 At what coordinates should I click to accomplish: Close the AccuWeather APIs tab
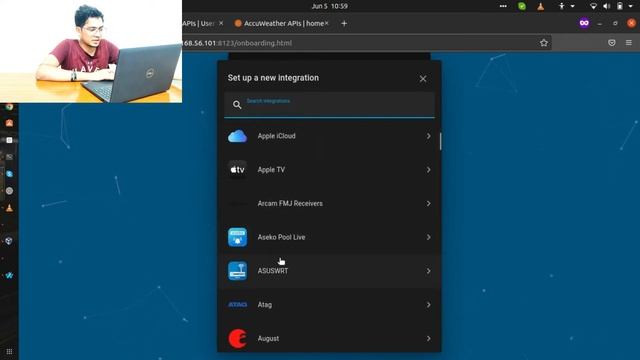[x=327, y=24]
